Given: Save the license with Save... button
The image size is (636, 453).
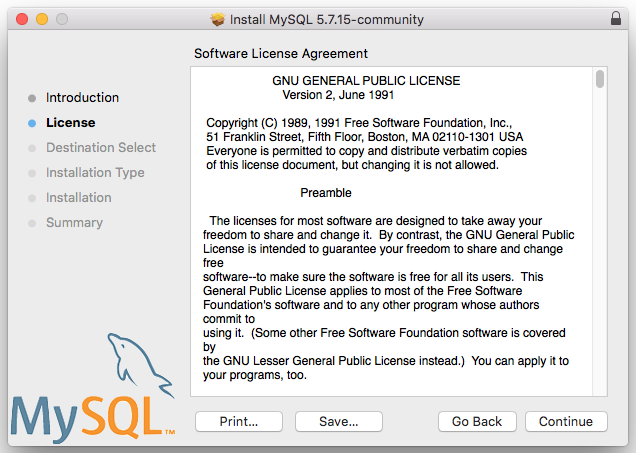Looking at the screenshot, I should click(x=339, y=421).
